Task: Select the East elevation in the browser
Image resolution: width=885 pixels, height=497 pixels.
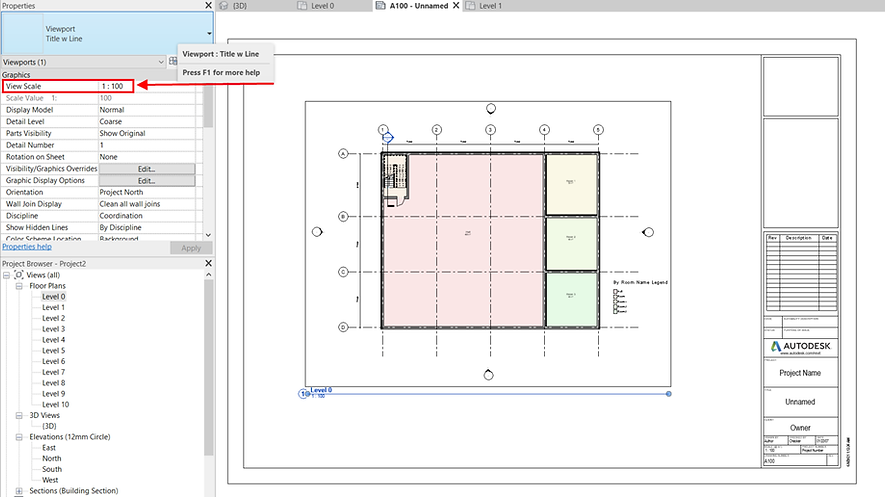Action: [49, 447]
